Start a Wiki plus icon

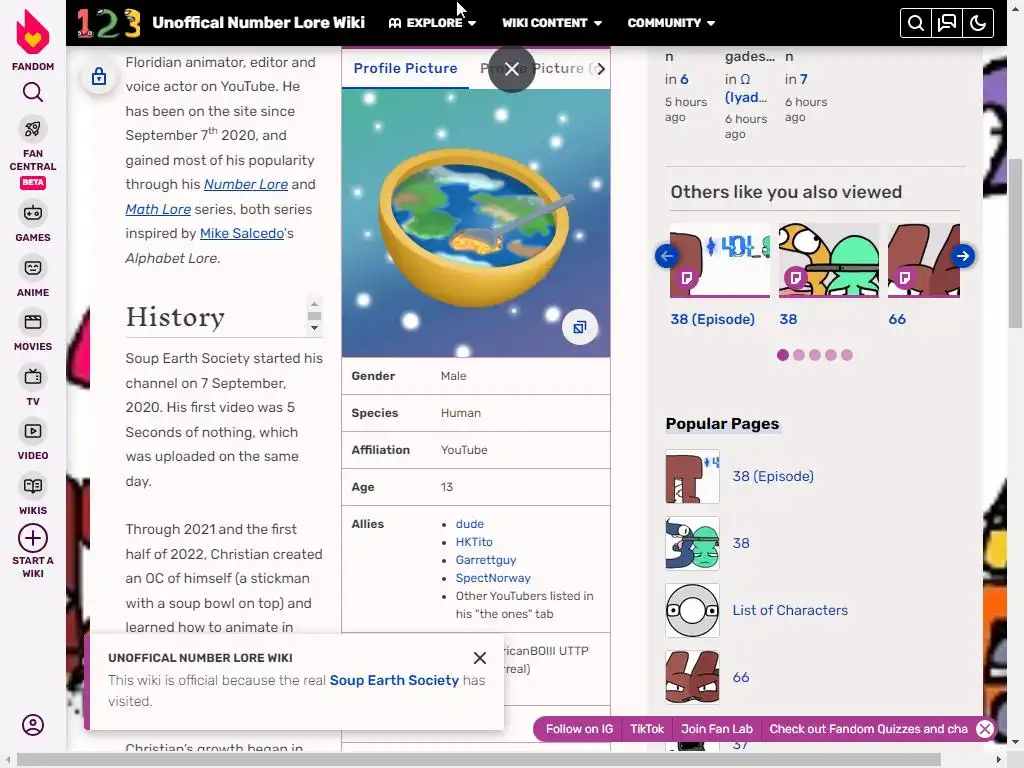click(33, 538)
